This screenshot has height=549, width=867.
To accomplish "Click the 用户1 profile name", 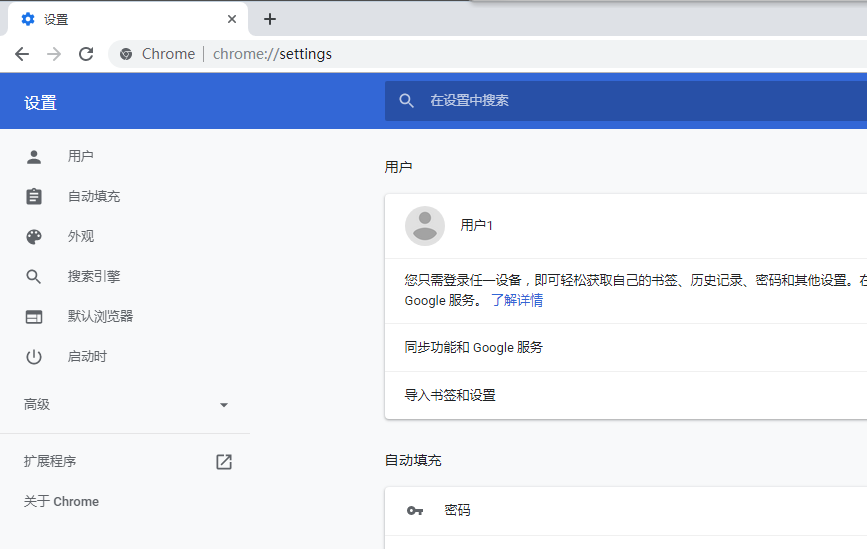I will point(477,225).
